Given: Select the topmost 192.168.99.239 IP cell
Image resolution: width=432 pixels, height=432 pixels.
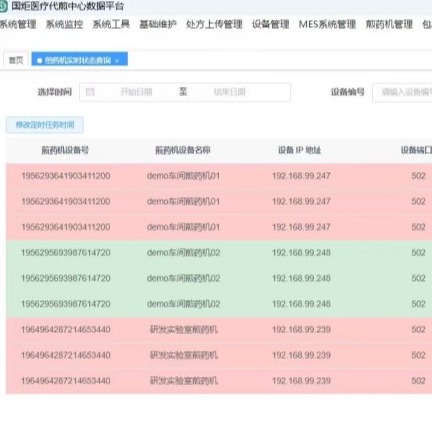Looking at the screenshot, I should click(301, 329).
